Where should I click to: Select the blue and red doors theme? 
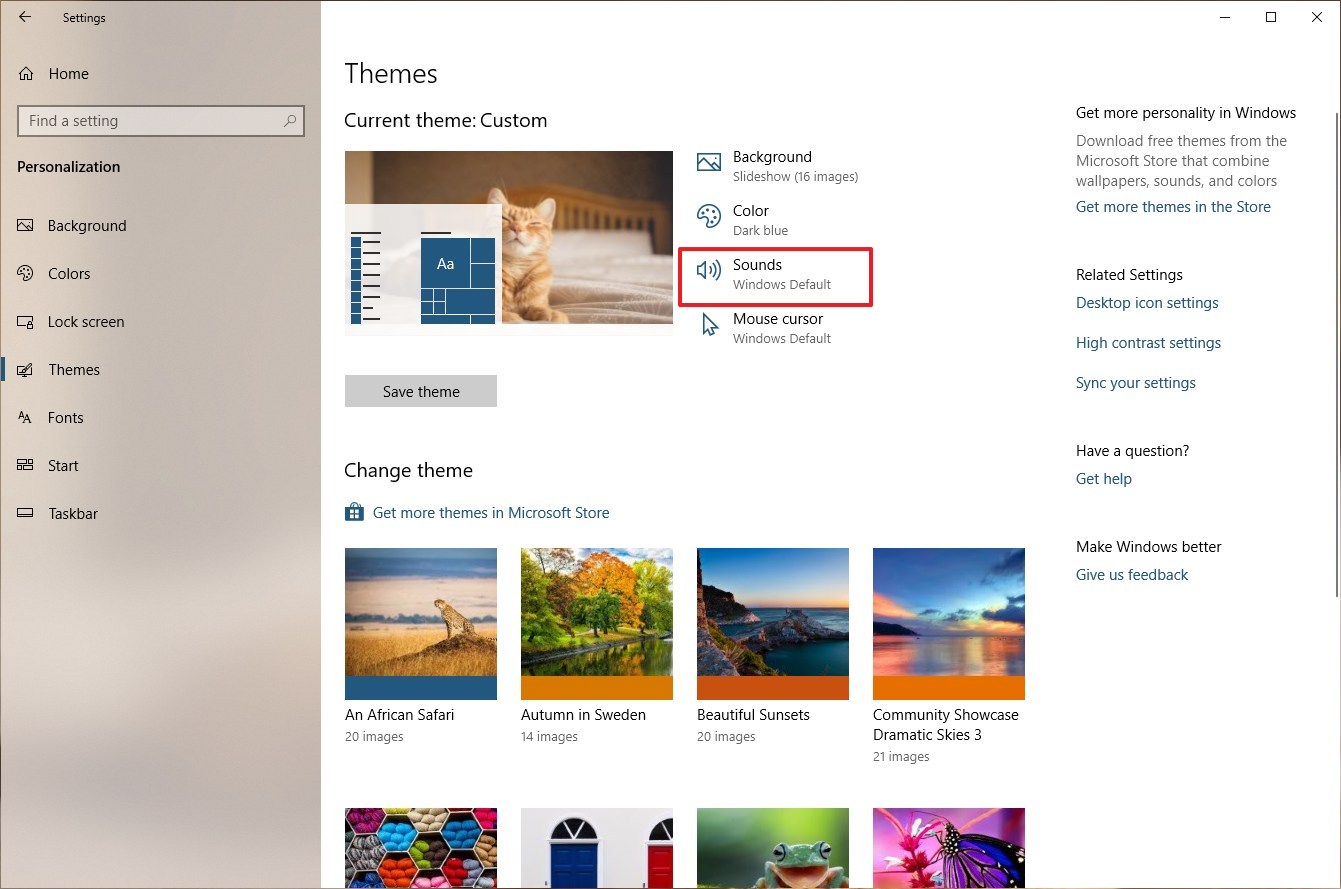click(x=597, y=848)
